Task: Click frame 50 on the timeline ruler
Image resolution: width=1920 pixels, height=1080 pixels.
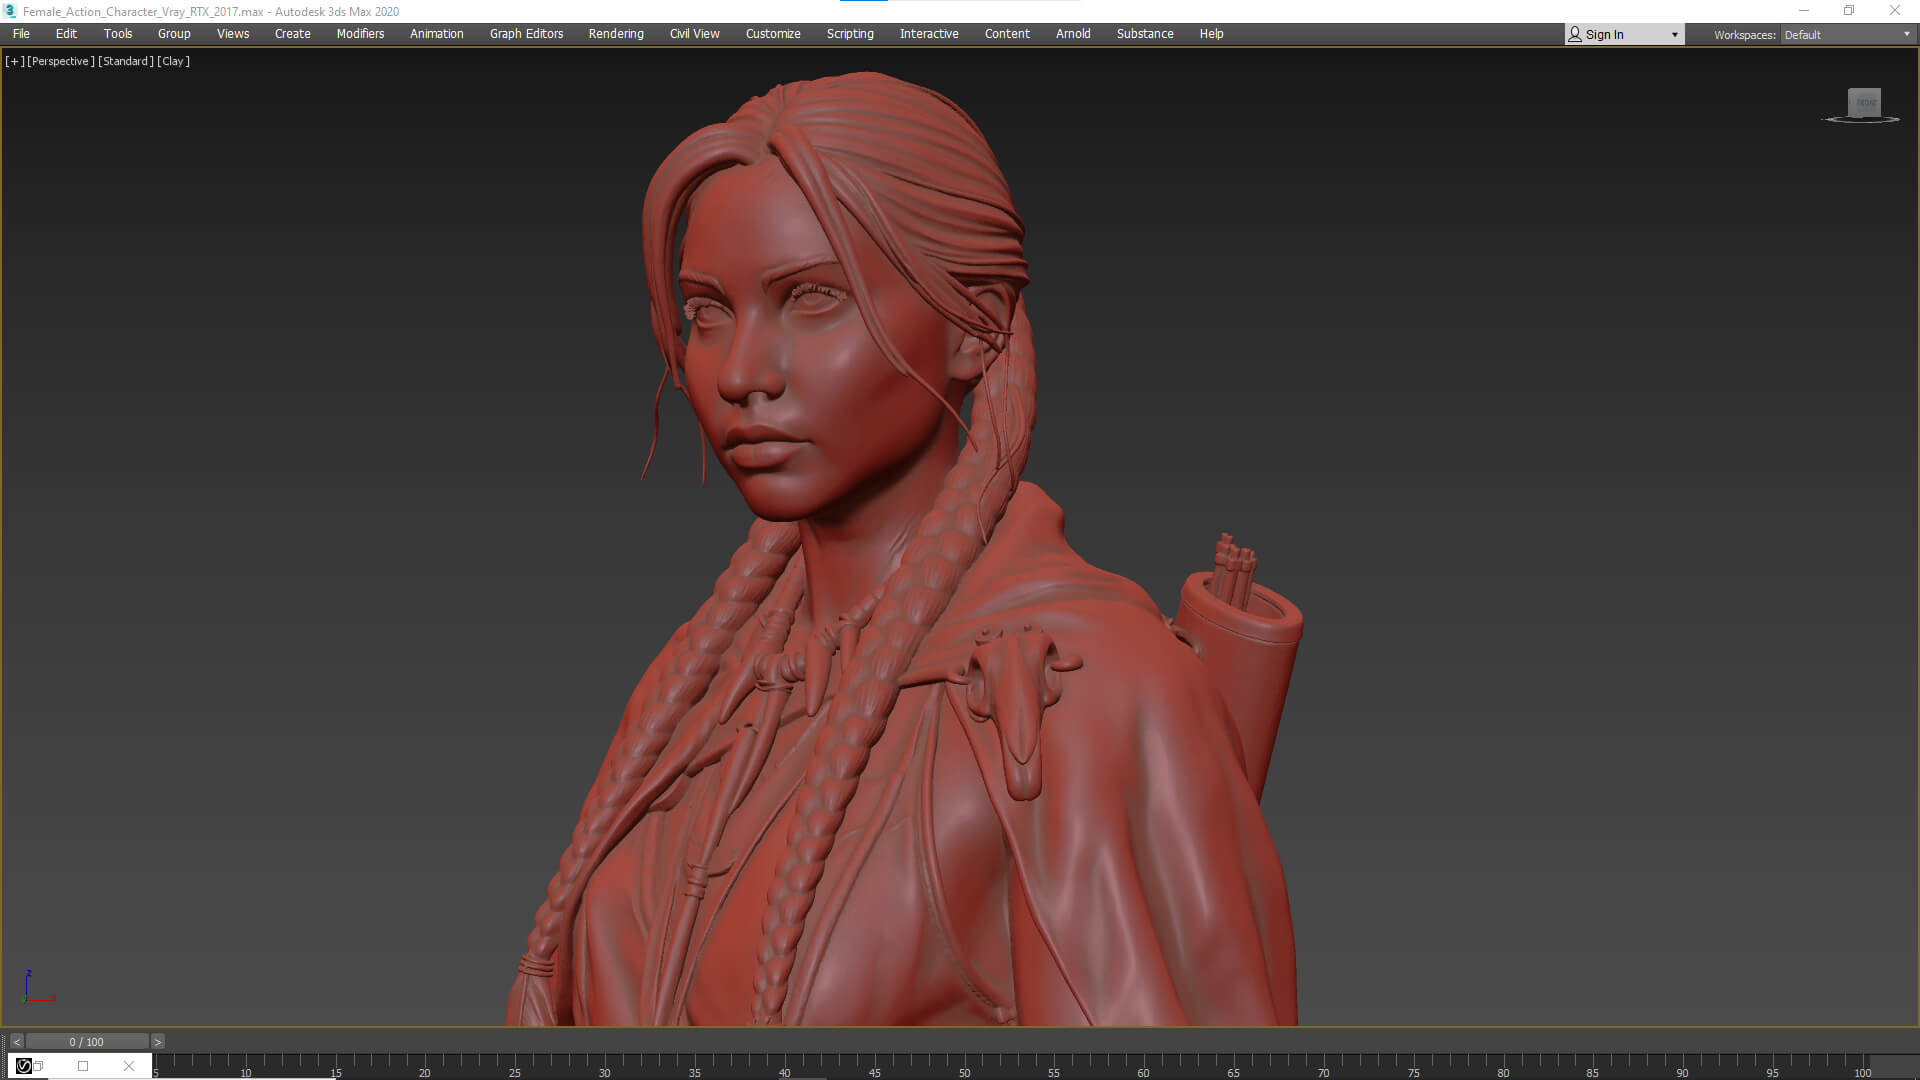Action: pos(964,1072)
